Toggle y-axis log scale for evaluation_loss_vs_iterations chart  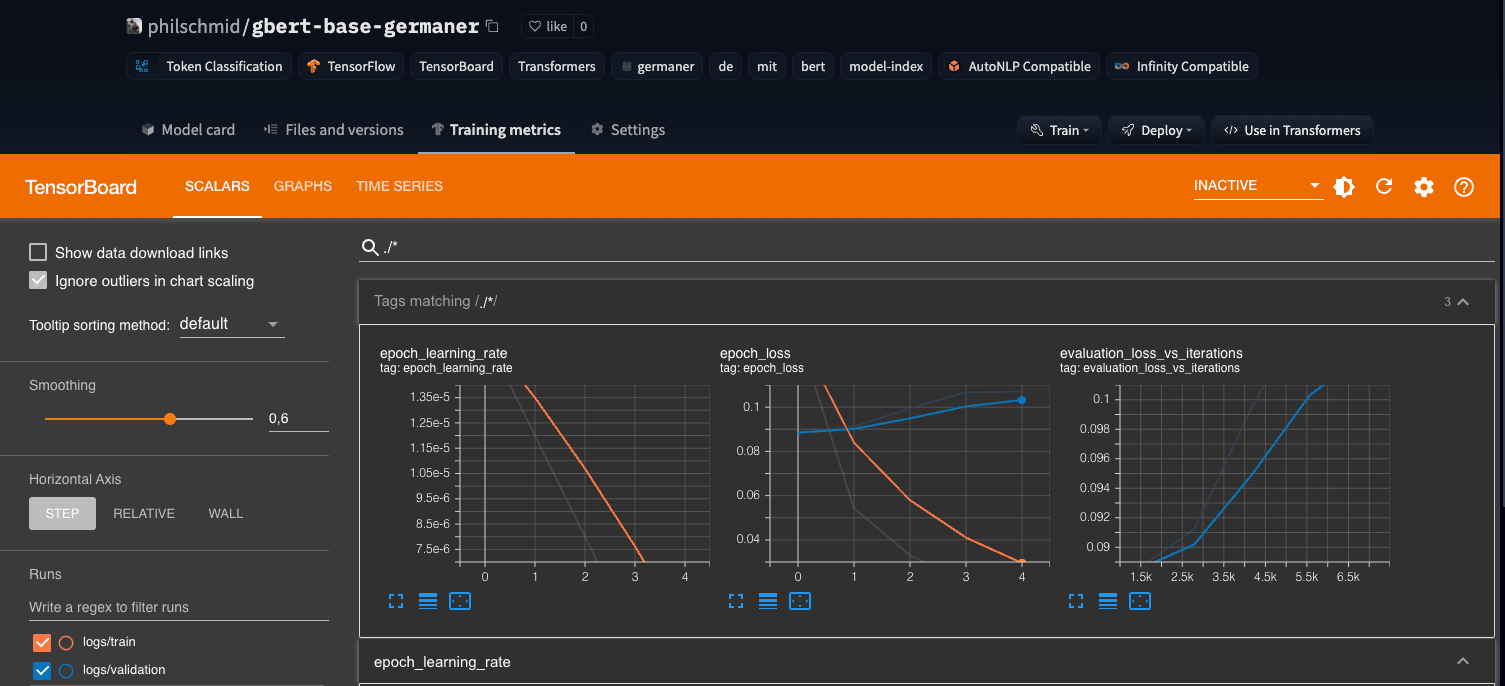coord(1108,601)
